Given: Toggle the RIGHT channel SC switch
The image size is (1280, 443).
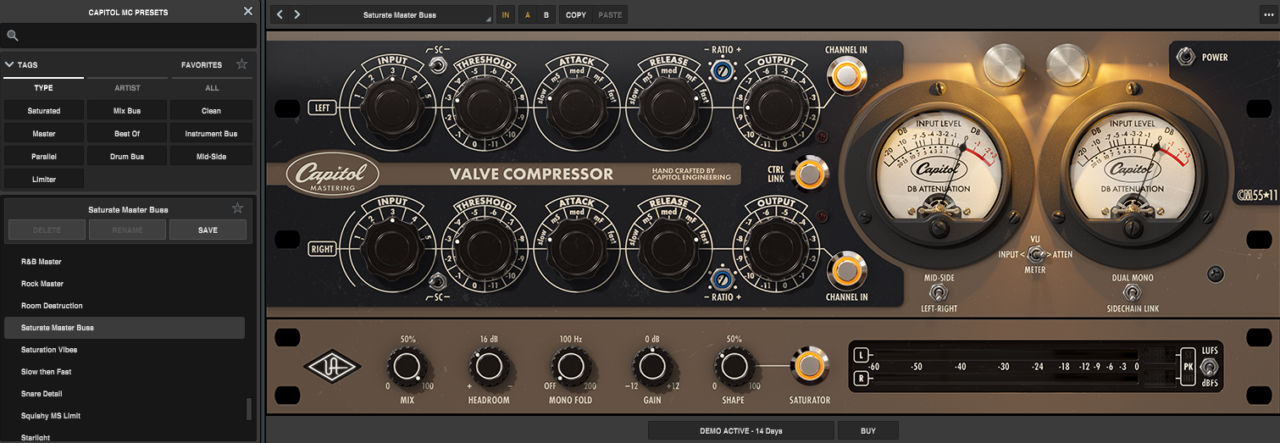Looking at the screenshot, I should 437,281.
